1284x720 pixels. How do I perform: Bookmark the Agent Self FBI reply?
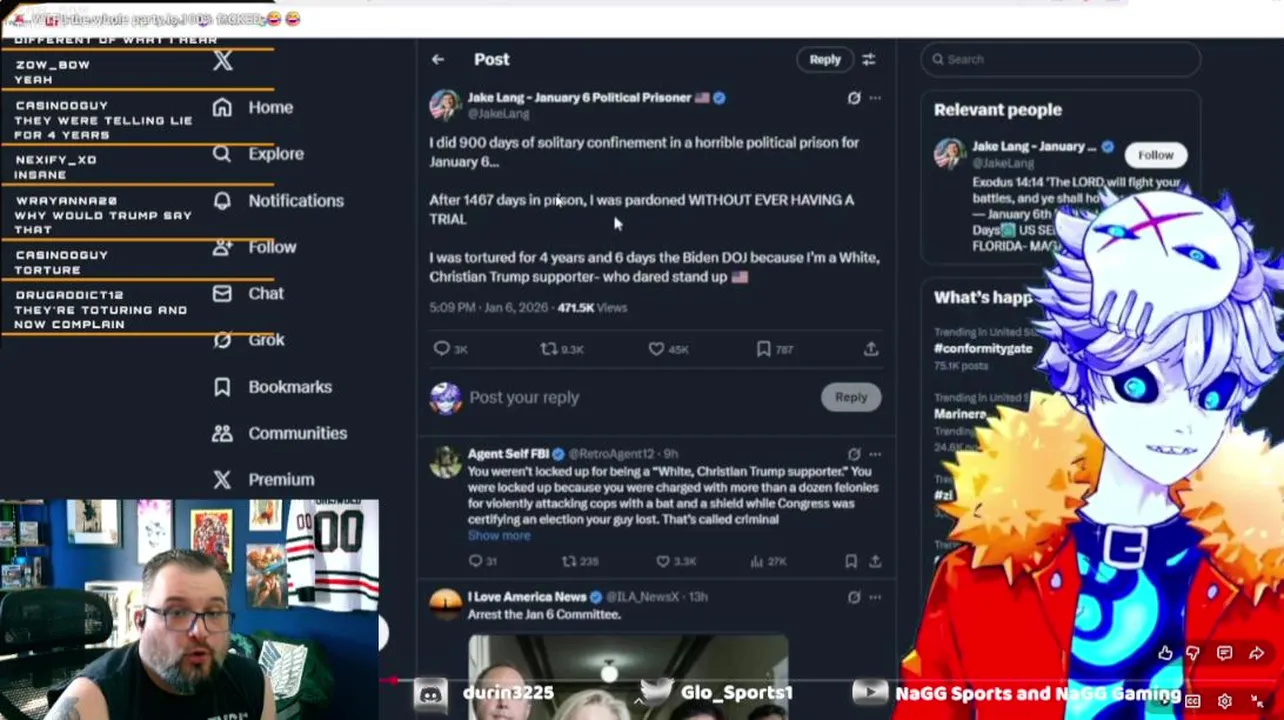851,561
